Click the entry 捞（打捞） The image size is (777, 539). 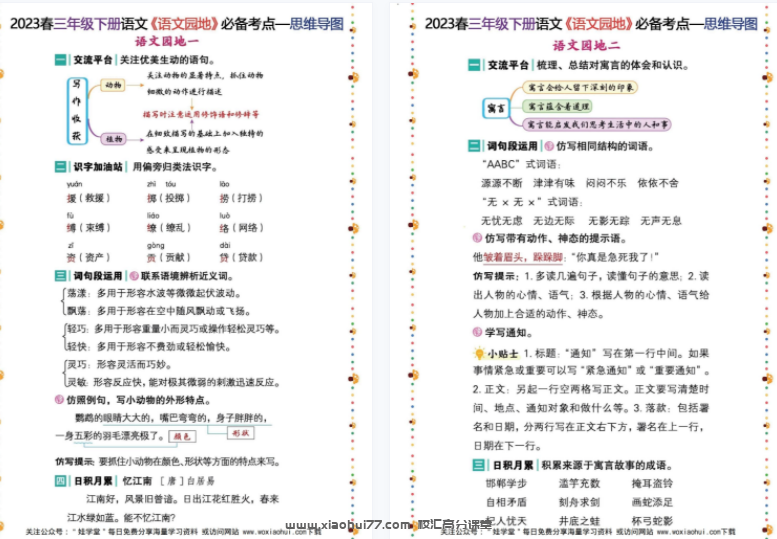pos(241,198)
